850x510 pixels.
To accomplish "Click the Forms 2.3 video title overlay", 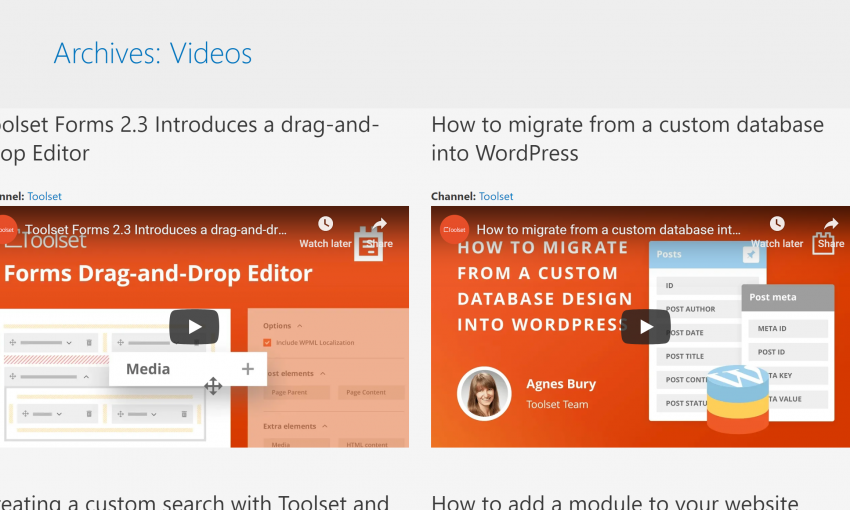I will pos(156,230).
